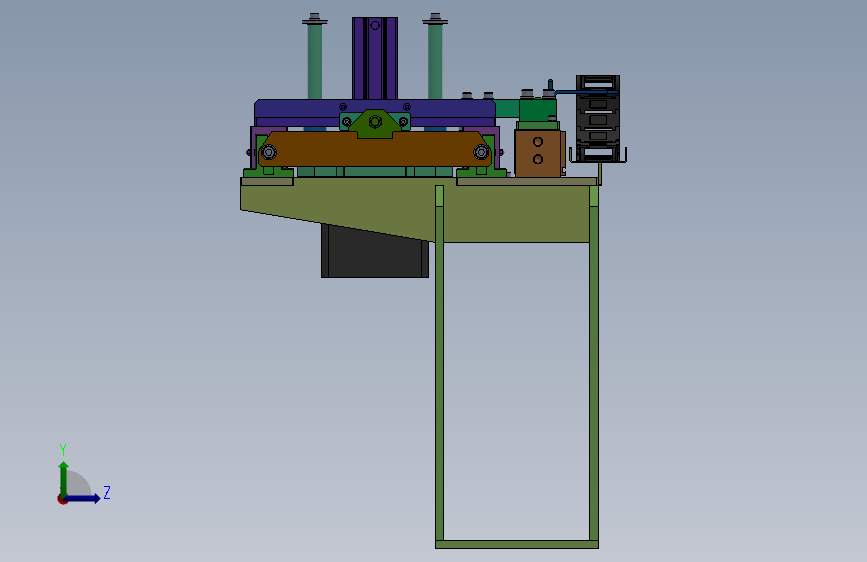This screenshot has height=562, width=867.
Task: Select the bottom bar of the green support frame
Action: point(517,545)
